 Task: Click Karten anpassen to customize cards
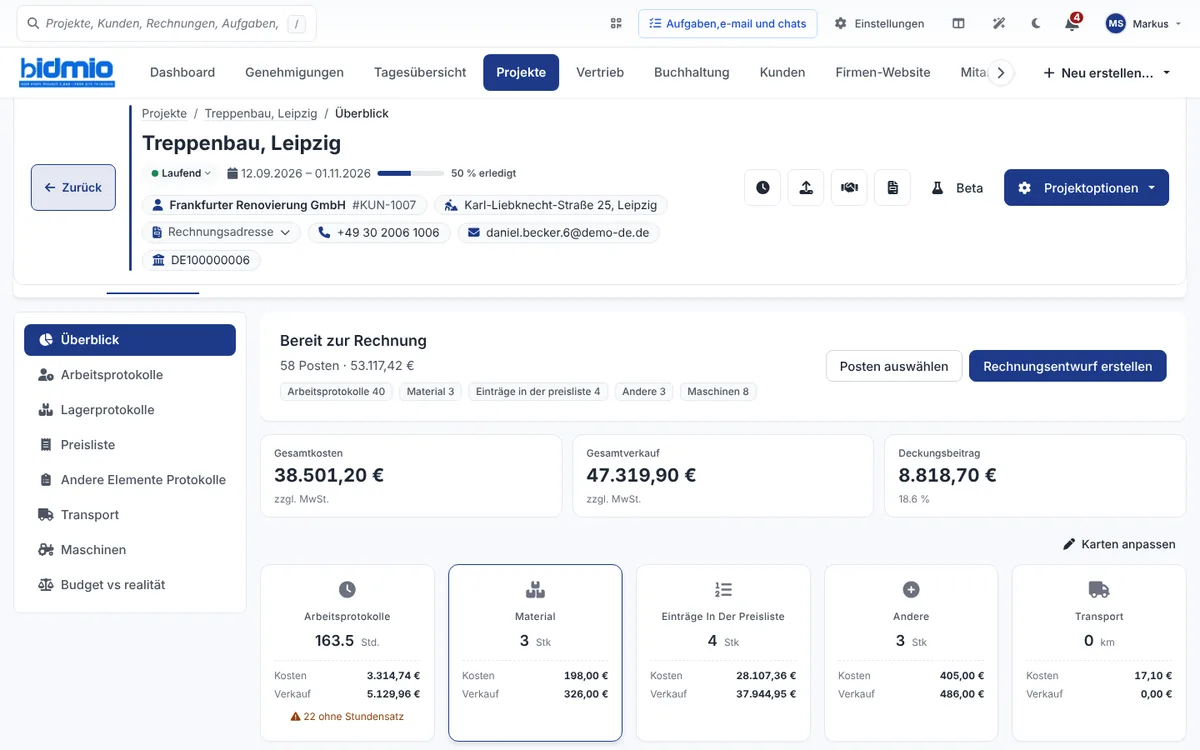click(1119, 545)
